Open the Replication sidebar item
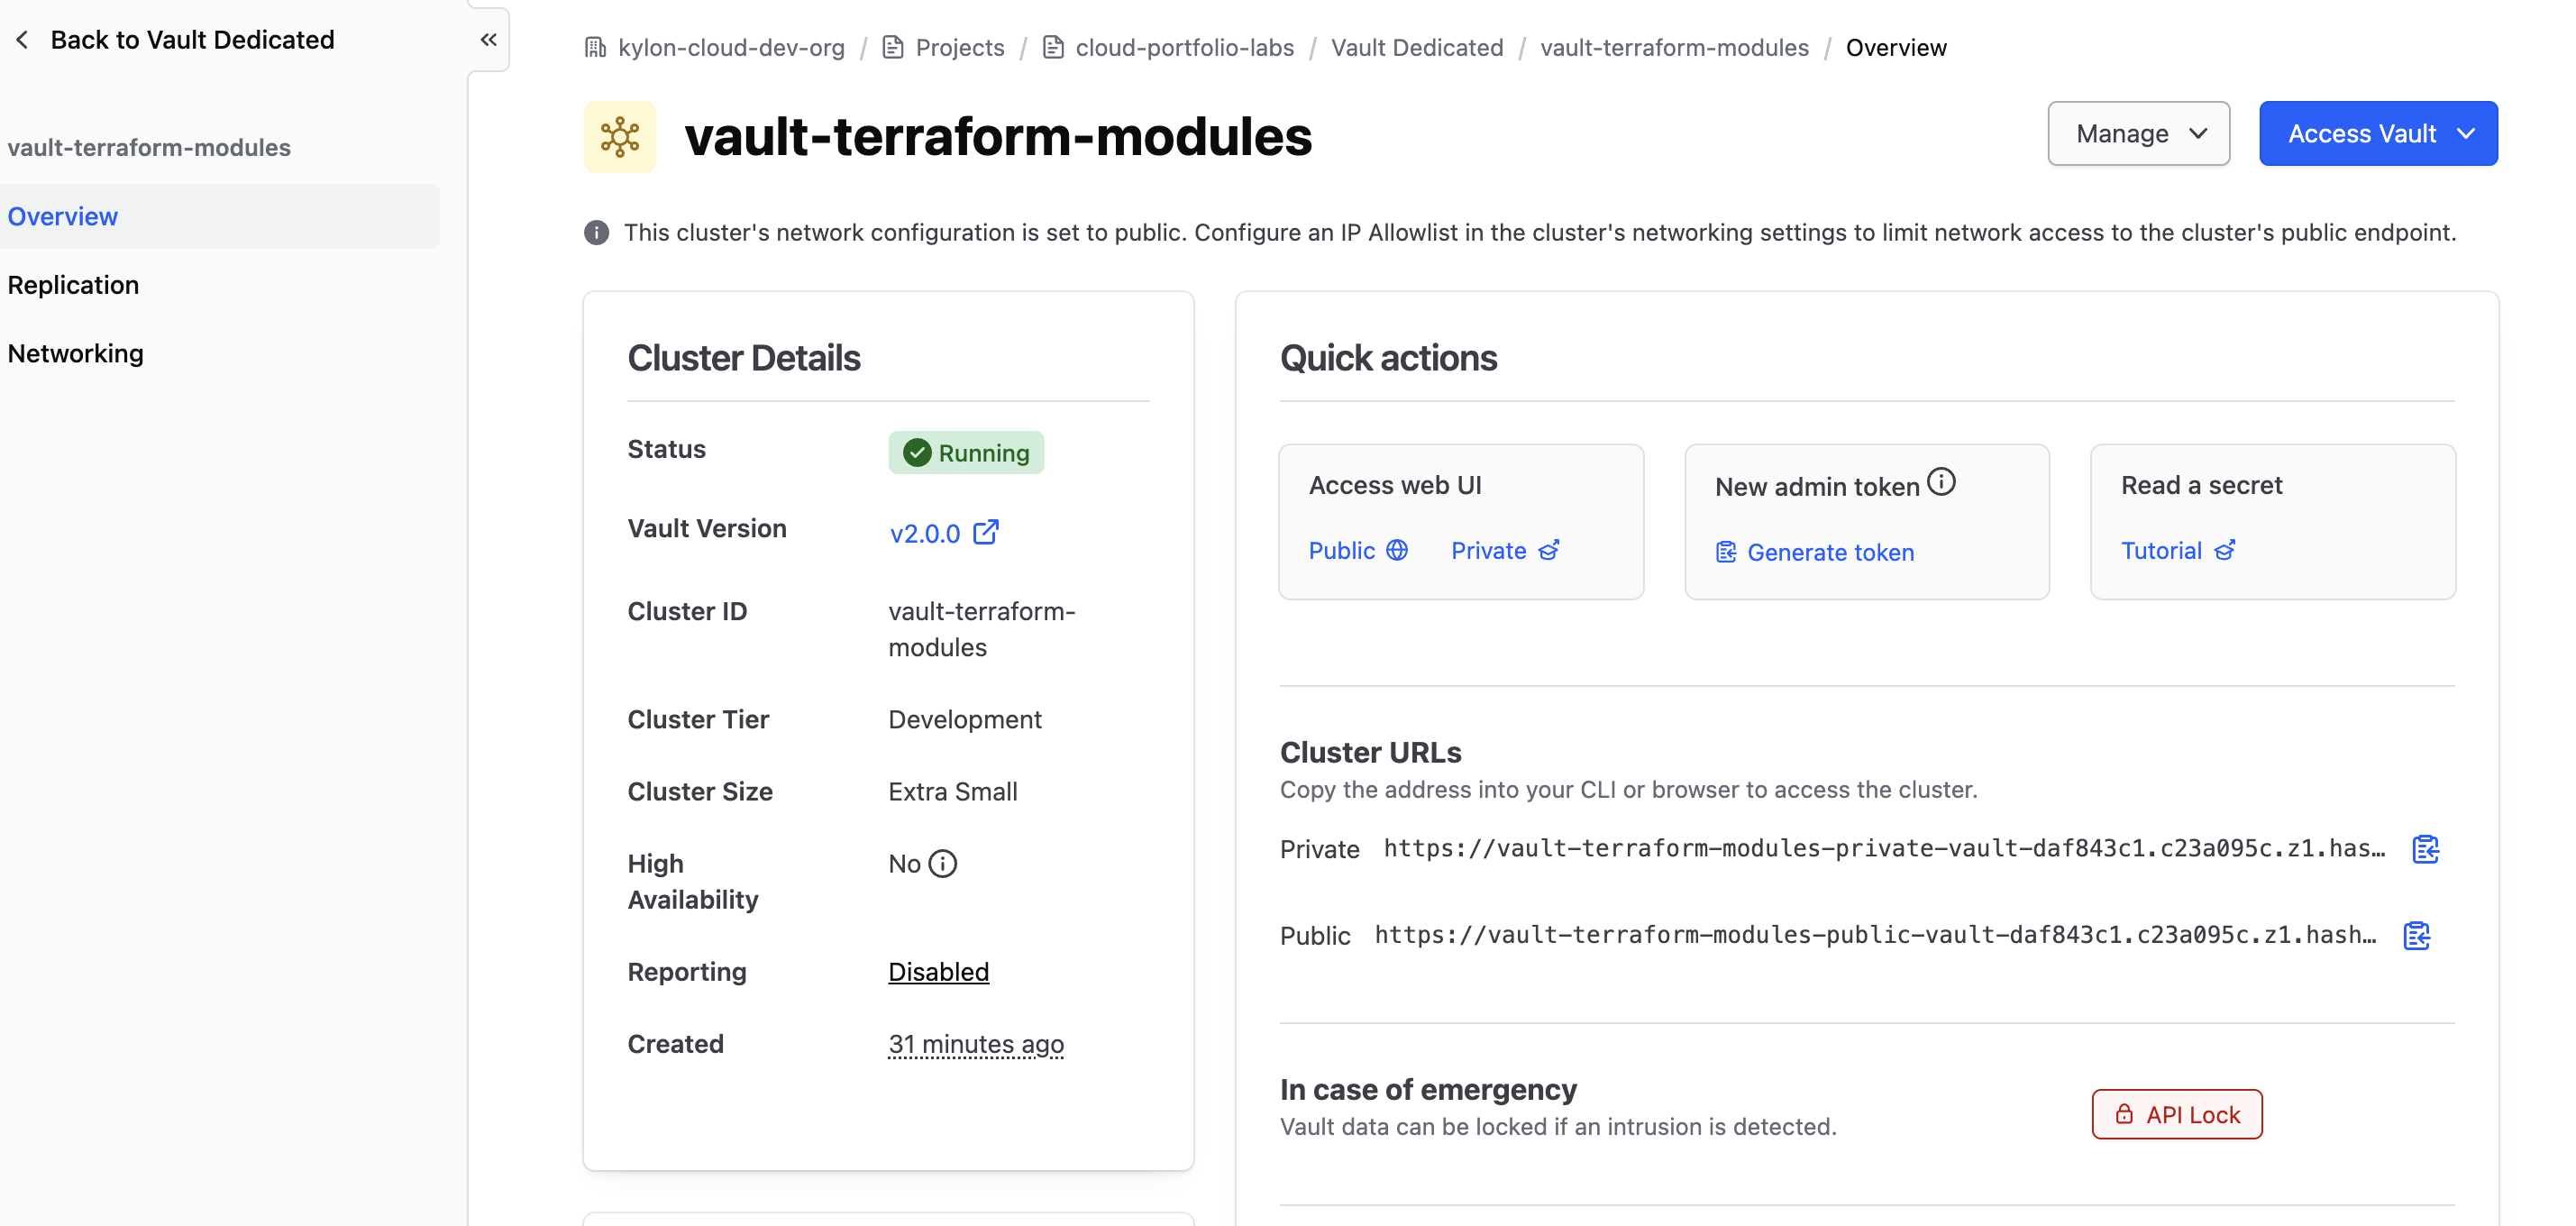2576x1226 pixels. [x=73, y=285]
